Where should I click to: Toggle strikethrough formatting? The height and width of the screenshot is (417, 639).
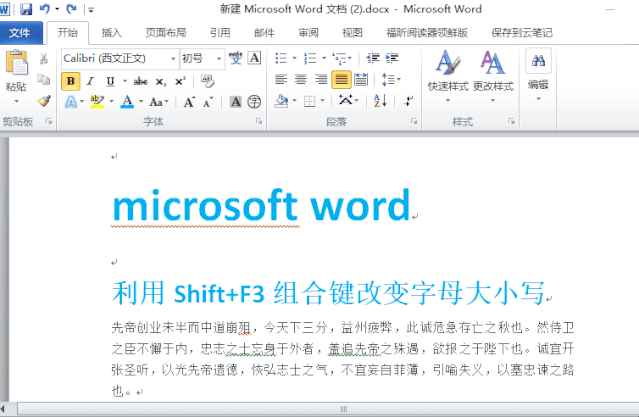click(141, 82)
